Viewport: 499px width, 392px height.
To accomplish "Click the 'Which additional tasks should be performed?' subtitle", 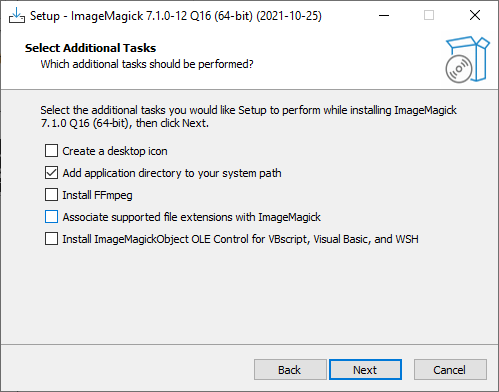I will coord(147,64).
